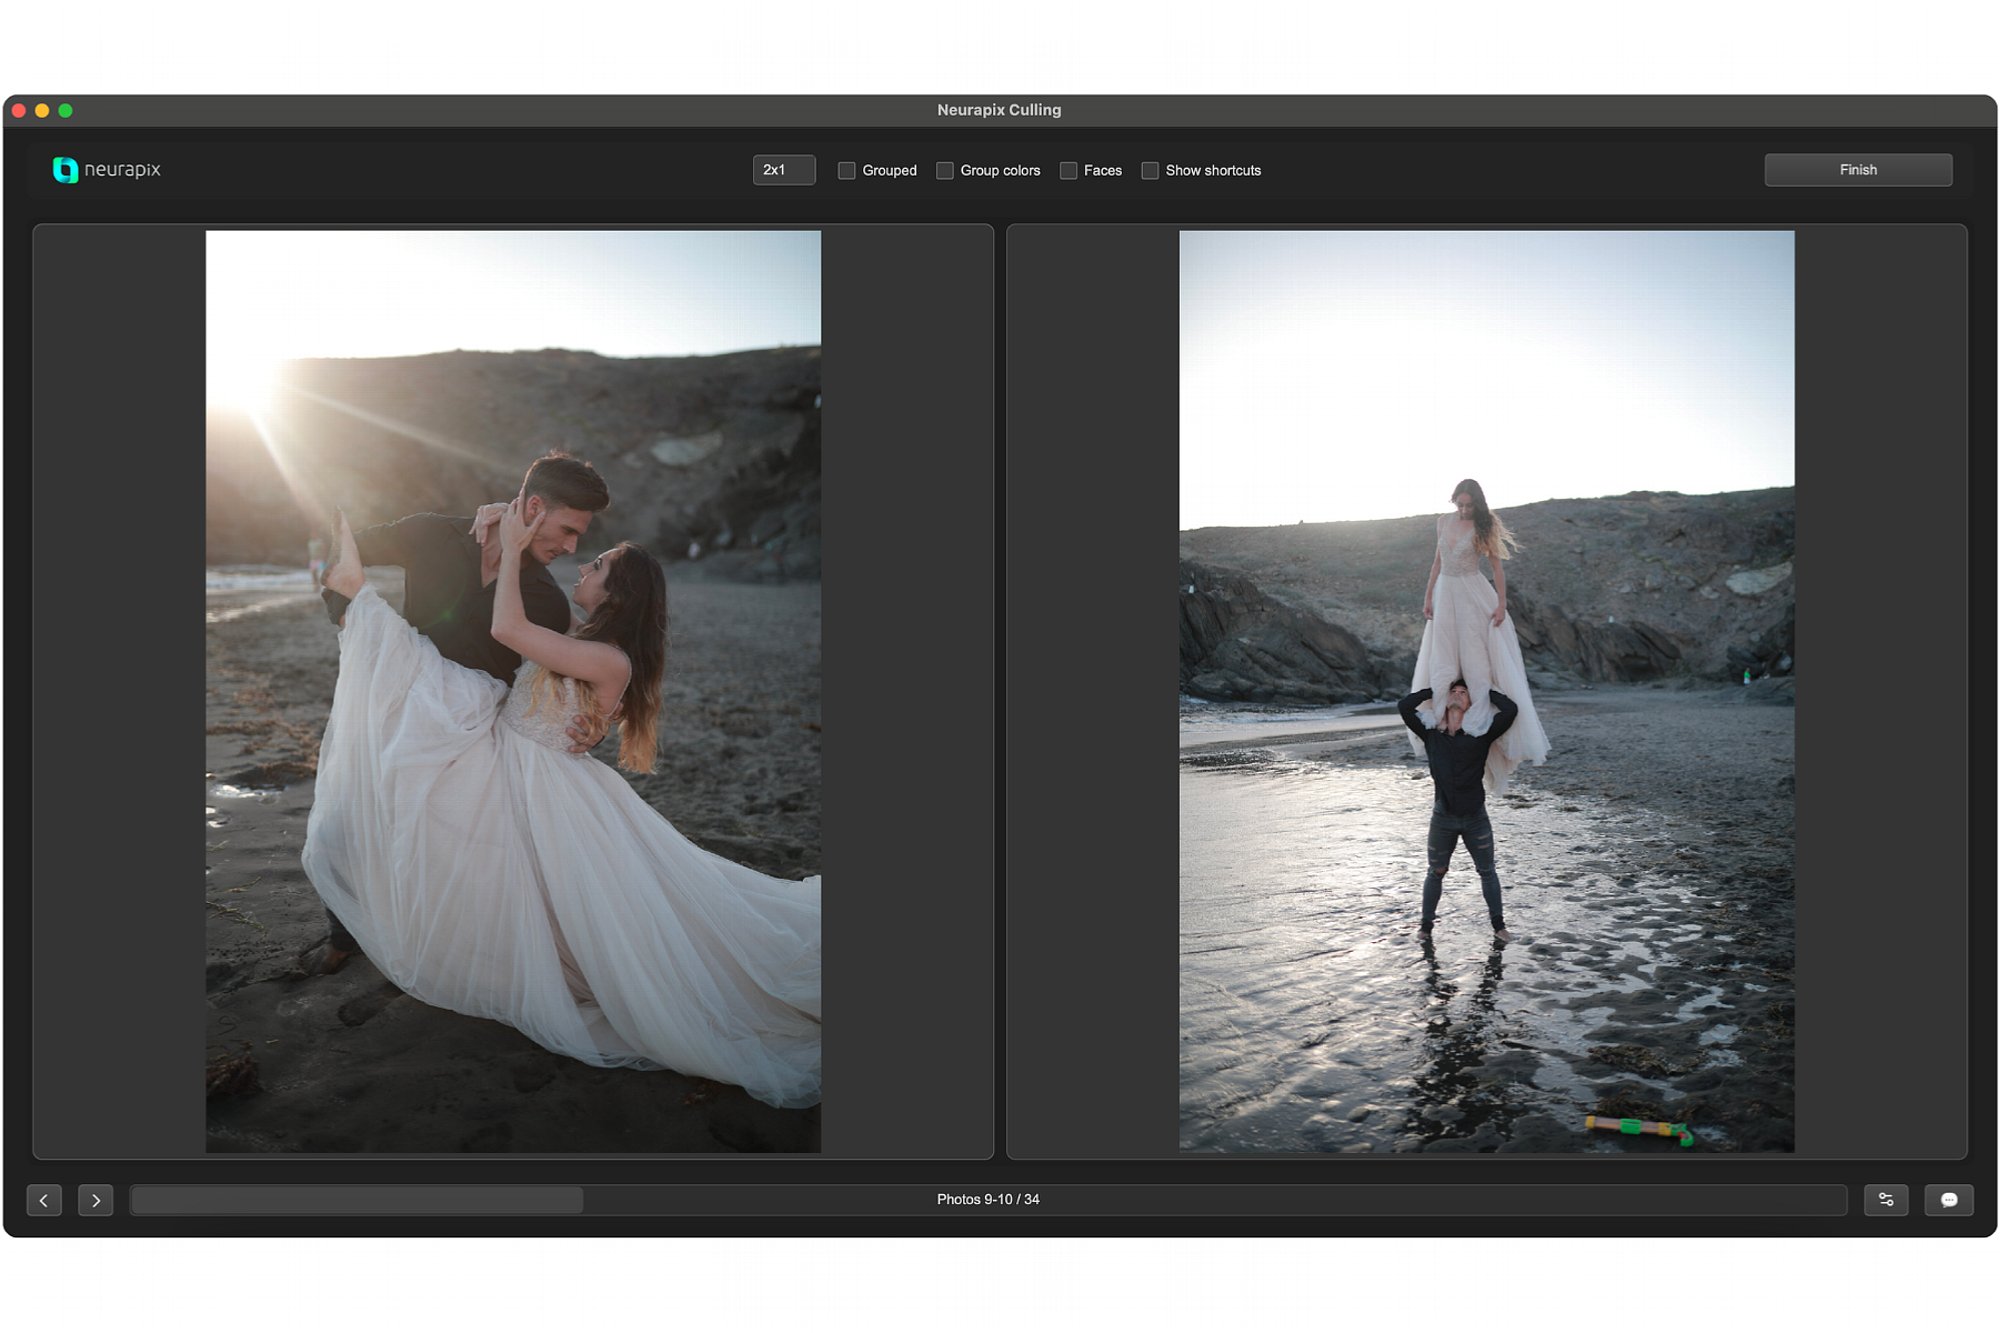Select the left photo of dancing couple
The image size is (2000, 1333).
(513, 692)
